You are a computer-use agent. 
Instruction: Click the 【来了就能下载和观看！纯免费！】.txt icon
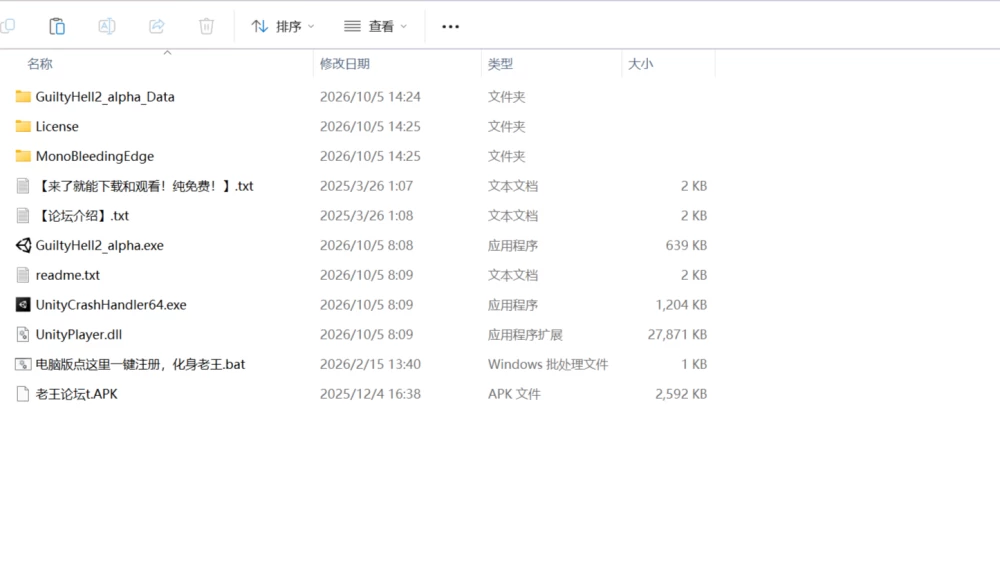click(x=23, y=186)
